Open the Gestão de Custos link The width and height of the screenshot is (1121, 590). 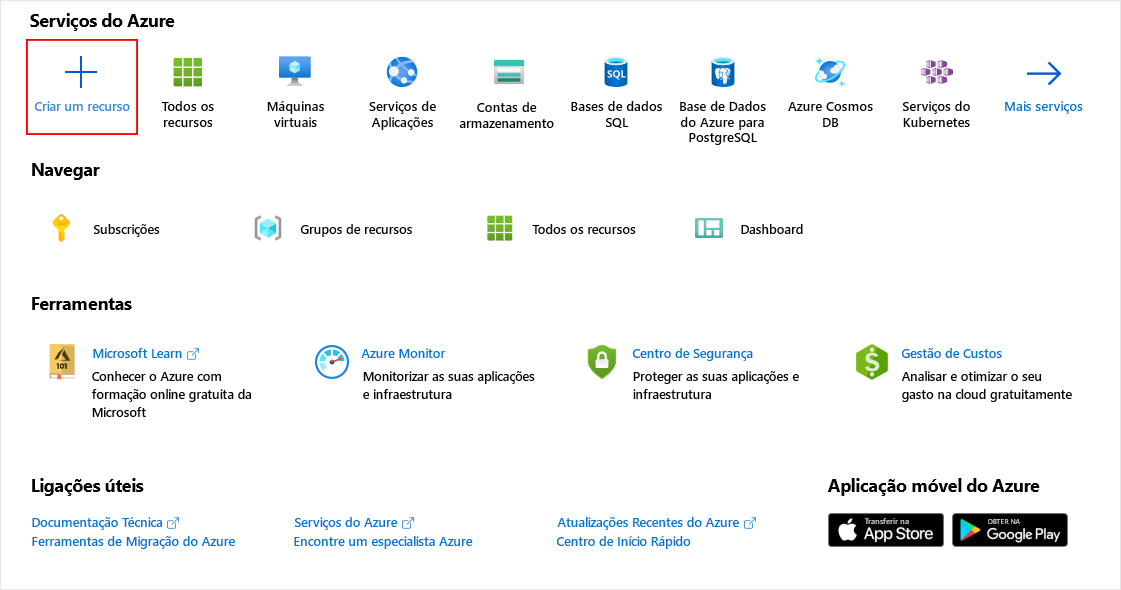click(x=952, y=353)
